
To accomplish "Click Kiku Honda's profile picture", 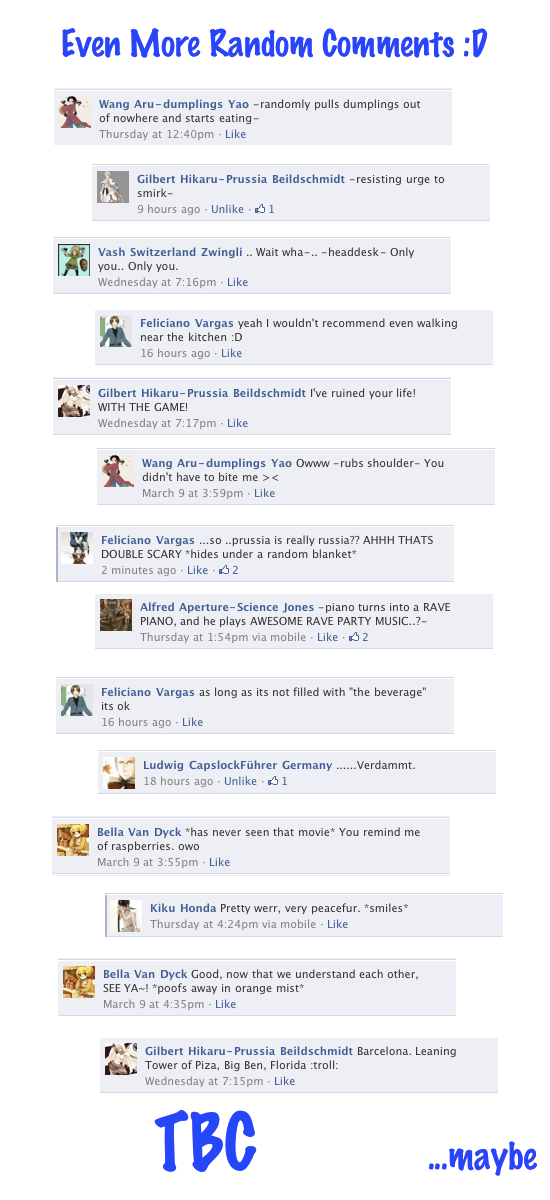I will coord(127,915).
